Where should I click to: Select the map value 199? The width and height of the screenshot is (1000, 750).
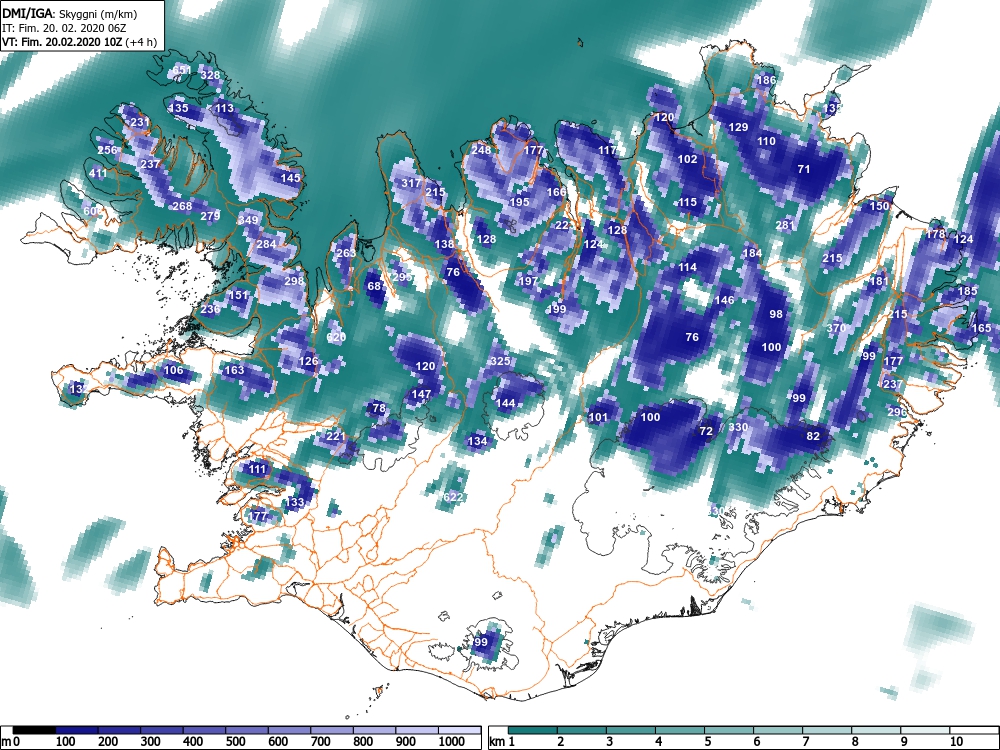(x=557, y=309)
